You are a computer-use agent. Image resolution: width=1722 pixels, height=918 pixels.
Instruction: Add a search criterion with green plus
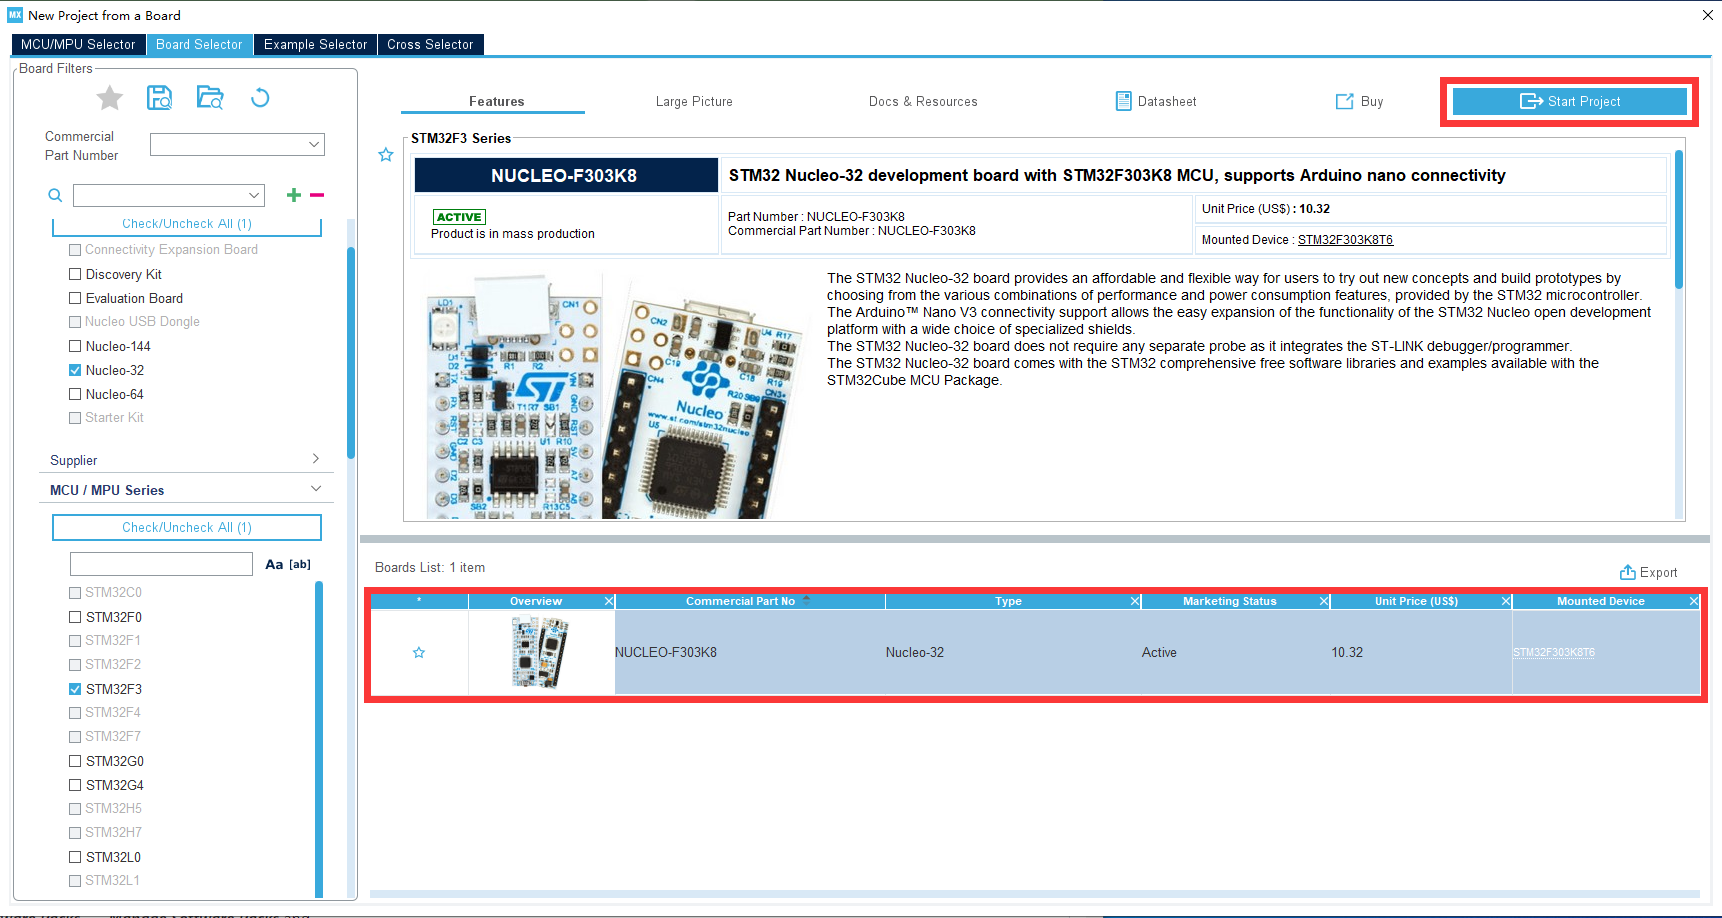(294, 195)
